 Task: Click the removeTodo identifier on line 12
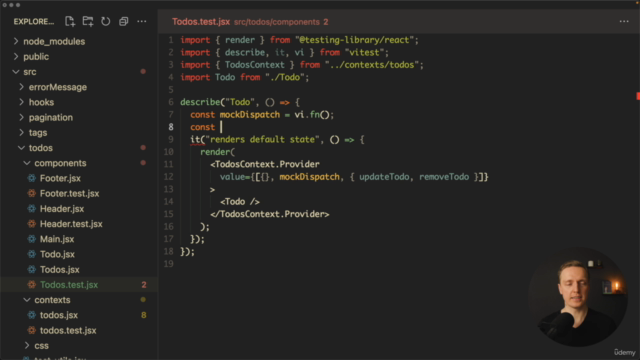tap(444, 177)
